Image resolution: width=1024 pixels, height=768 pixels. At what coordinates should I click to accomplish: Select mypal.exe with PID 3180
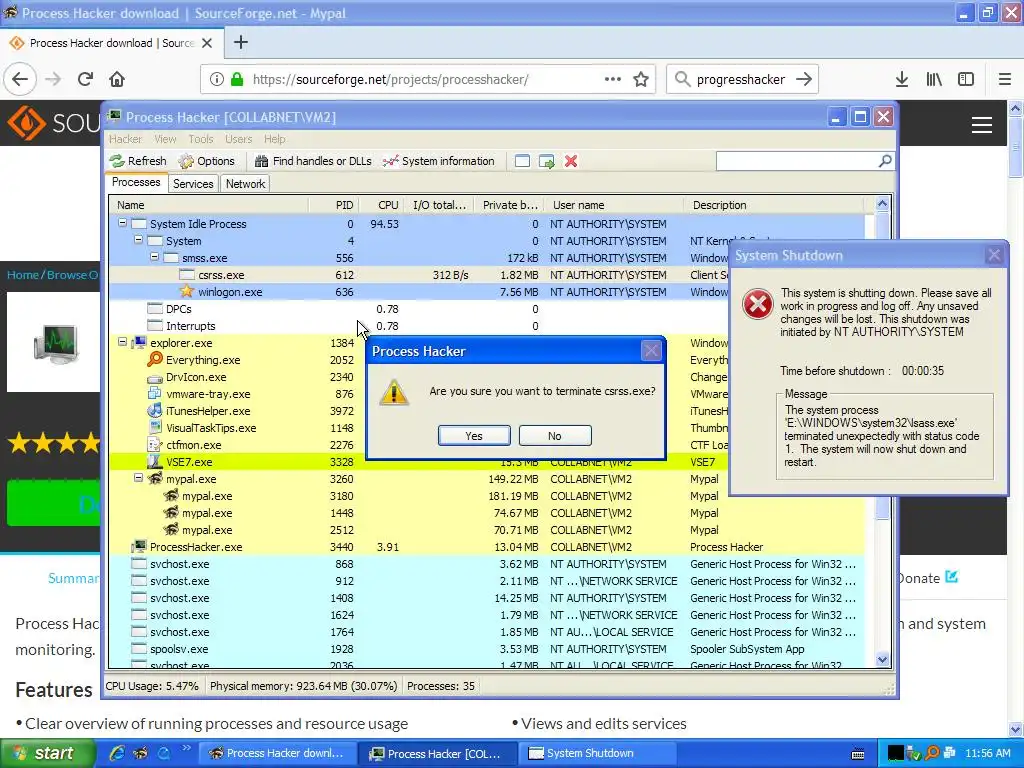487,496
